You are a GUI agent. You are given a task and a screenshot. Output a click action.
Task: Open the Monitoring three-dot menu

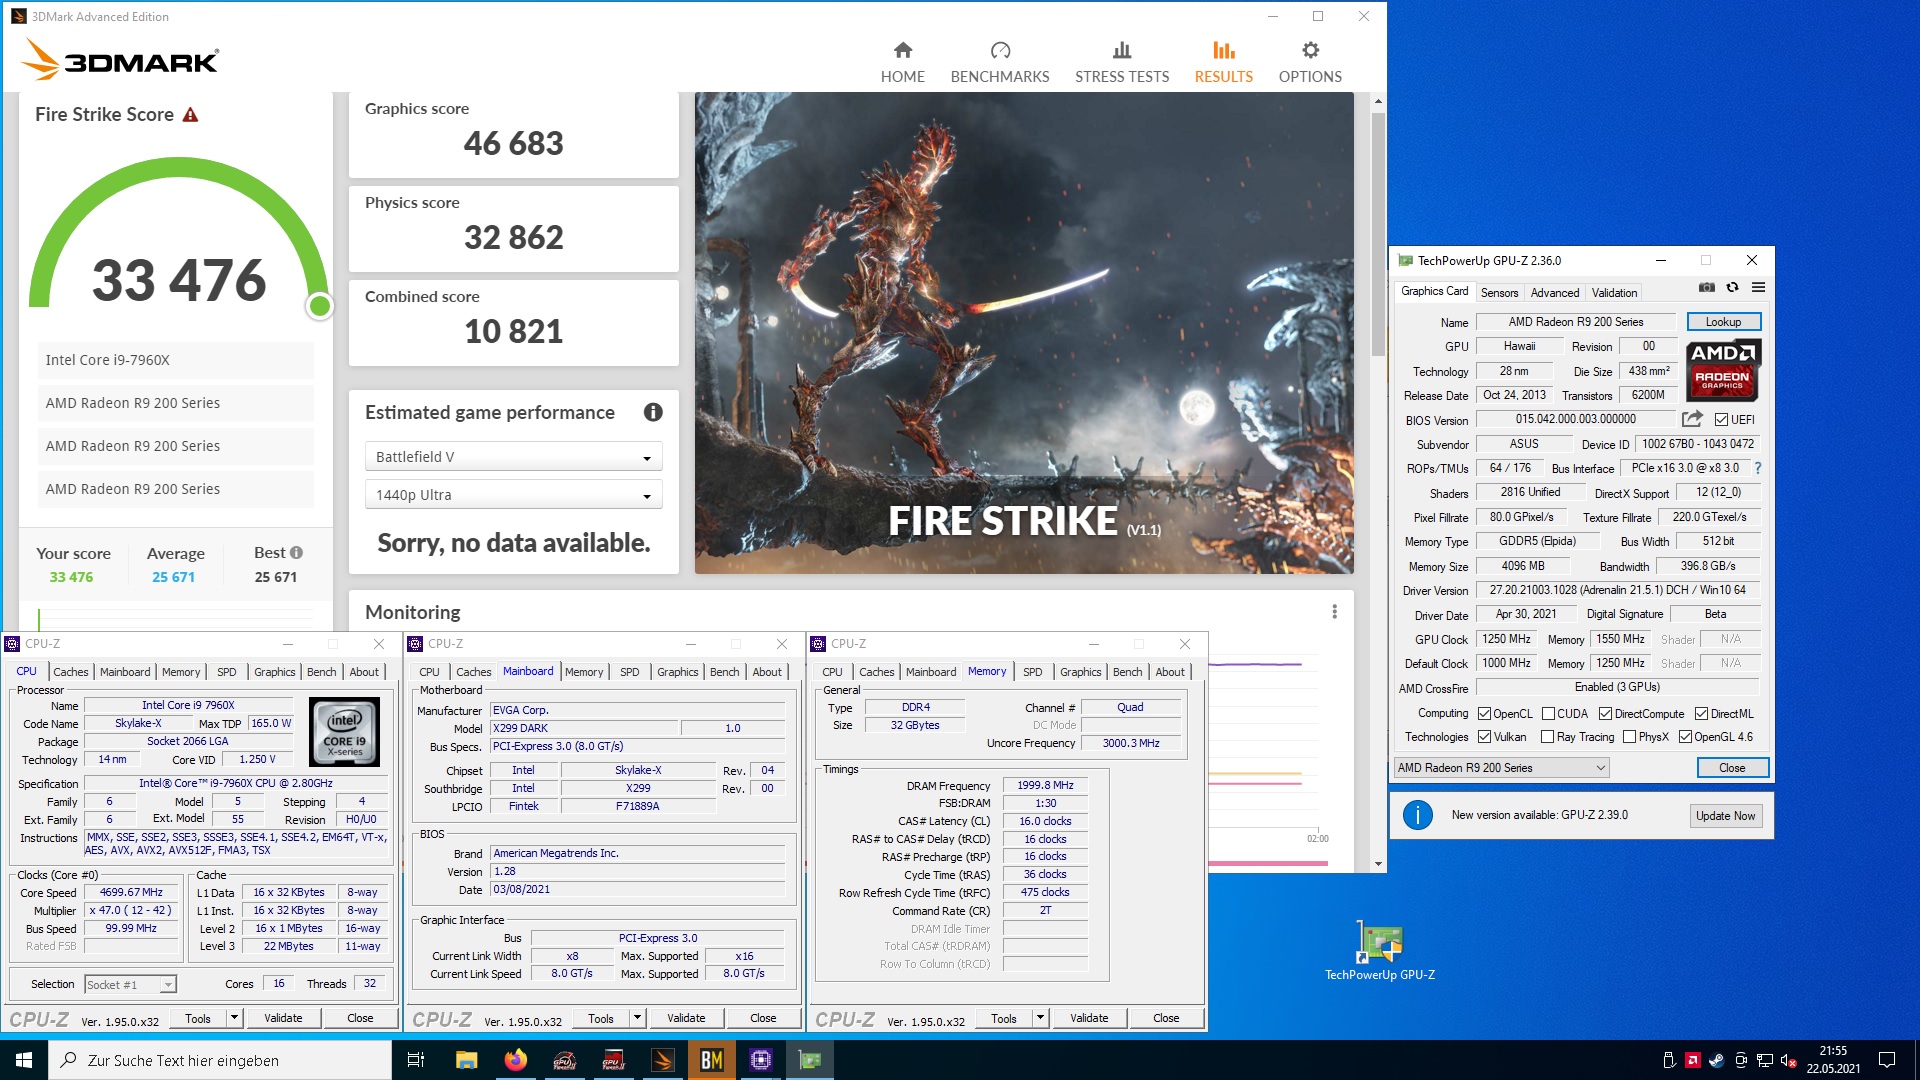pos(1334,612)
